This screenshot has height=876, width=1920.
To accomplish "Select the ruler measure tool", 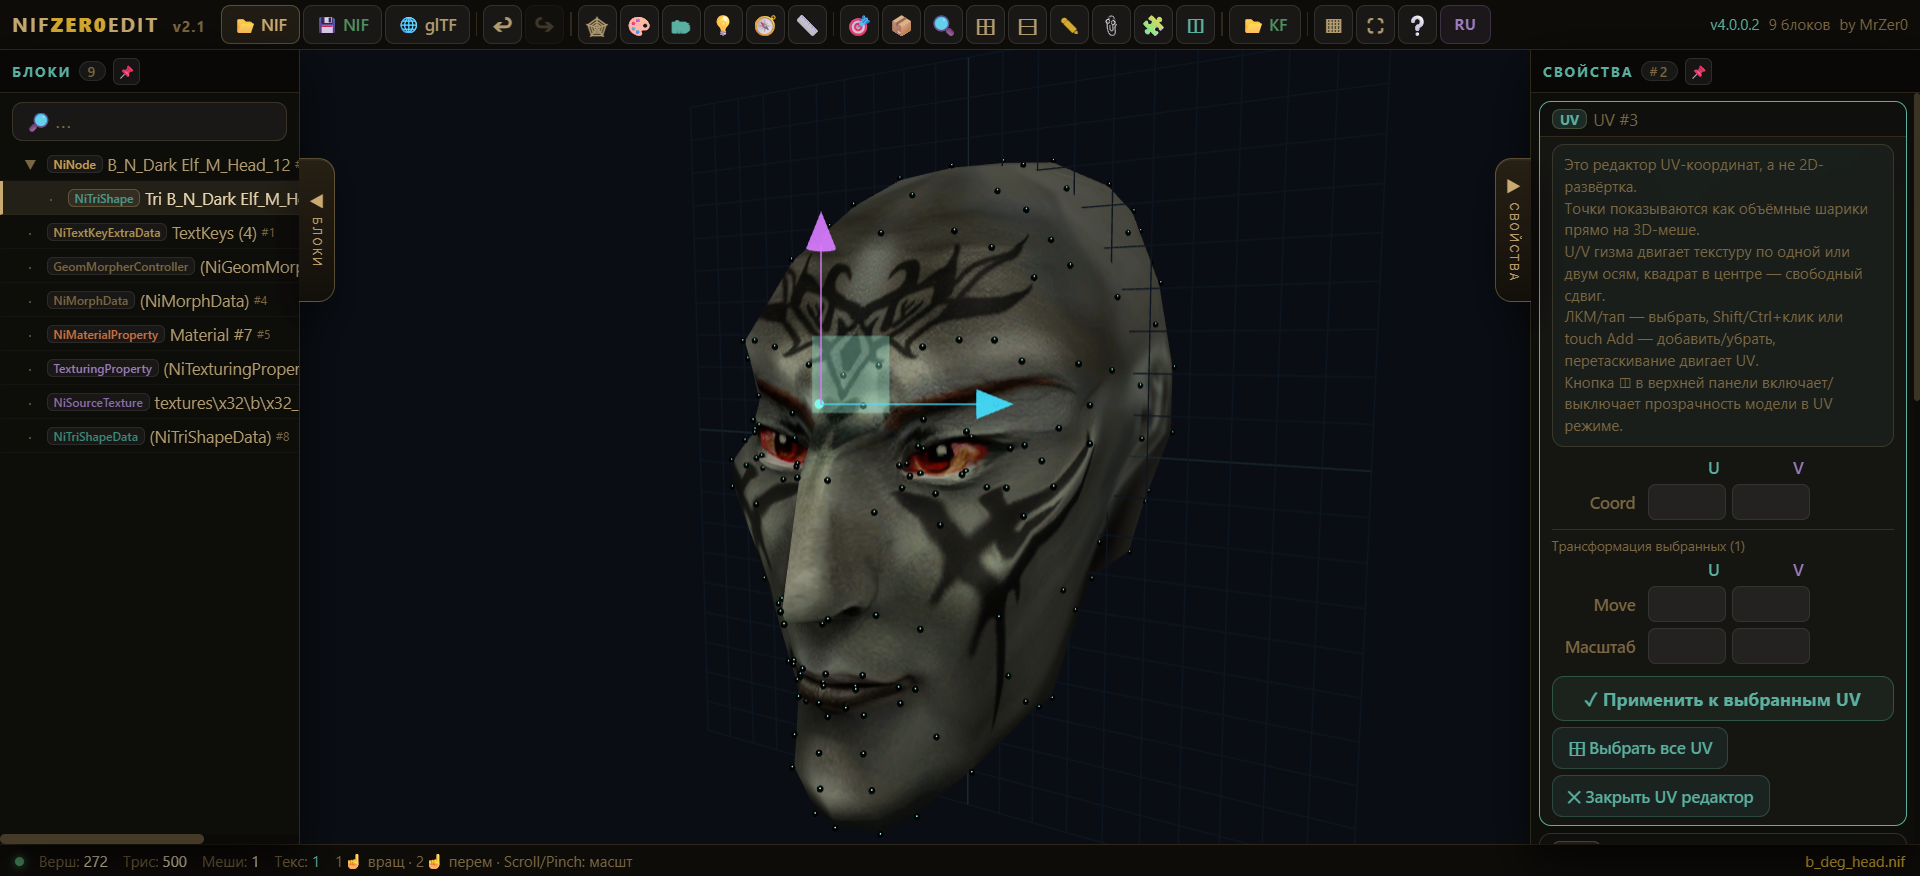I will 807,26.
